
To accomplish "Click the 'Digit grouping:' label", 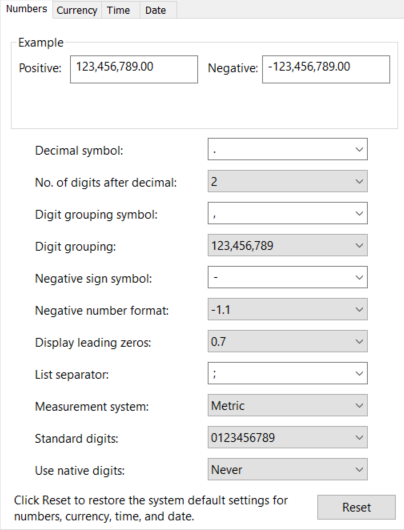I will tap(75, 247).
